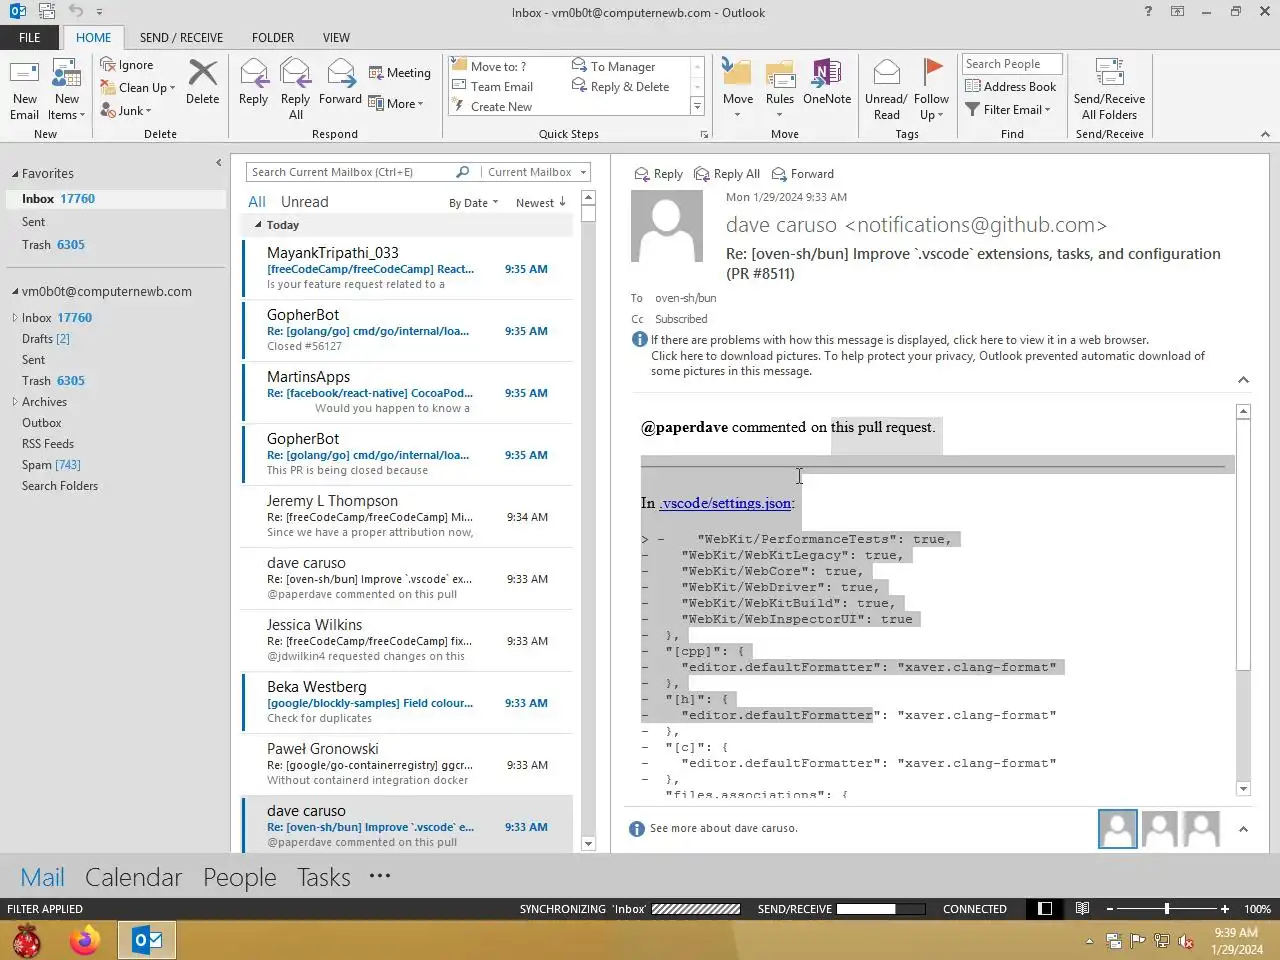Switch to Calendar view
The height and width of the screenshot is (960, 1280).
click(133, 877)
